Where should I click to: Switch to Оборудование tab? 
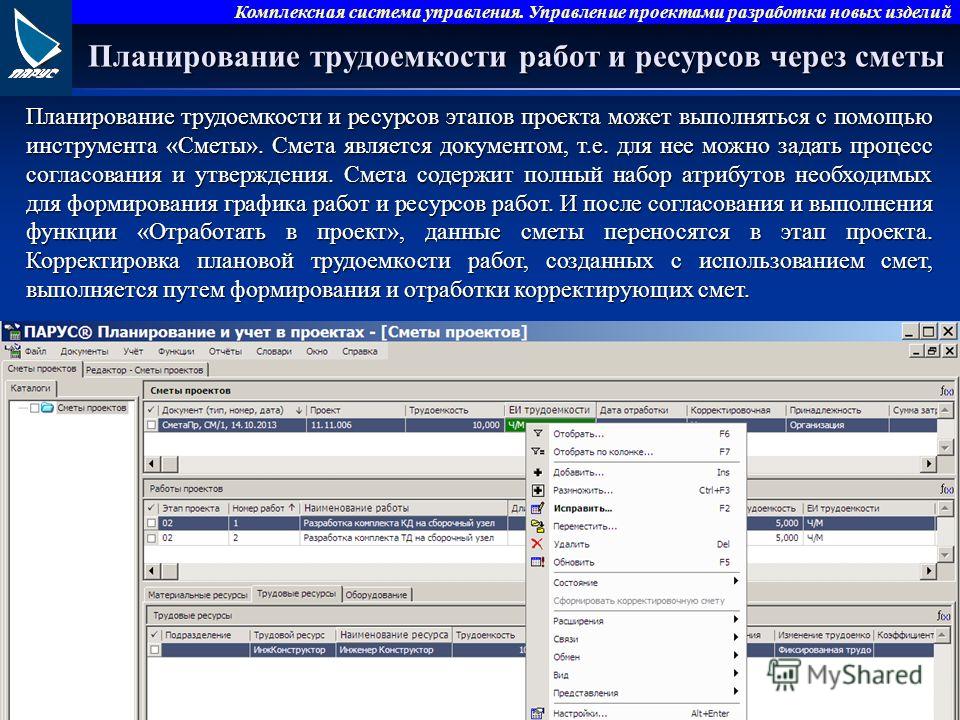pyautogui.click(x=376, y=594)
